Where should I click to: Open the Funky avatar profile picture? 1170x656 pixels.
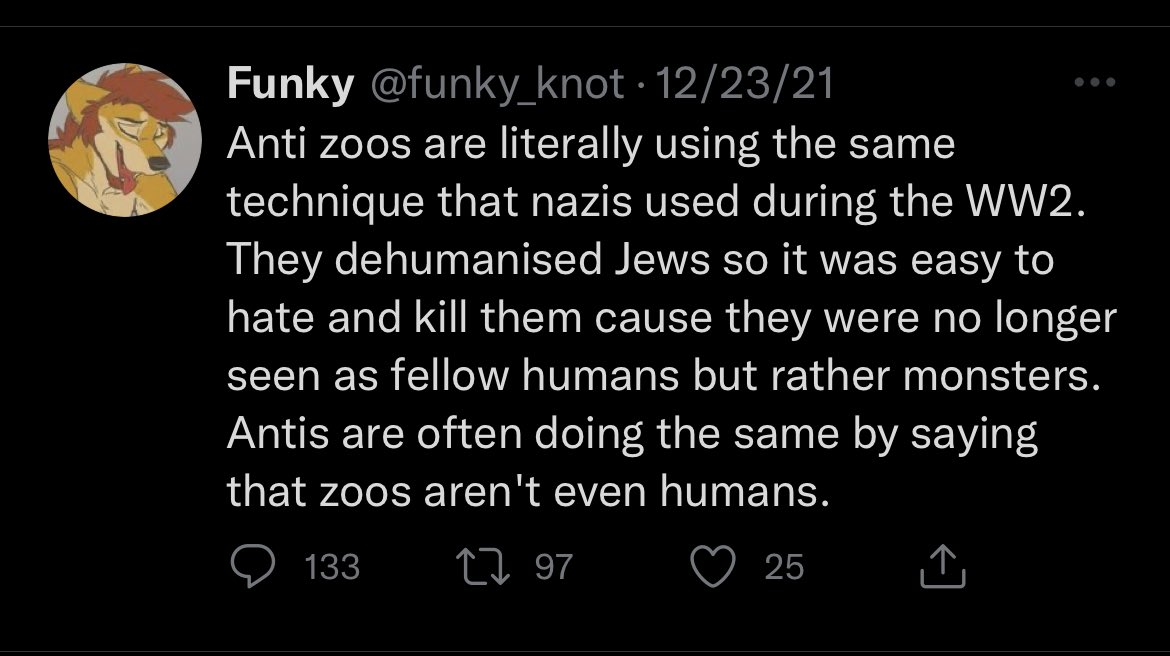[125, 140]
